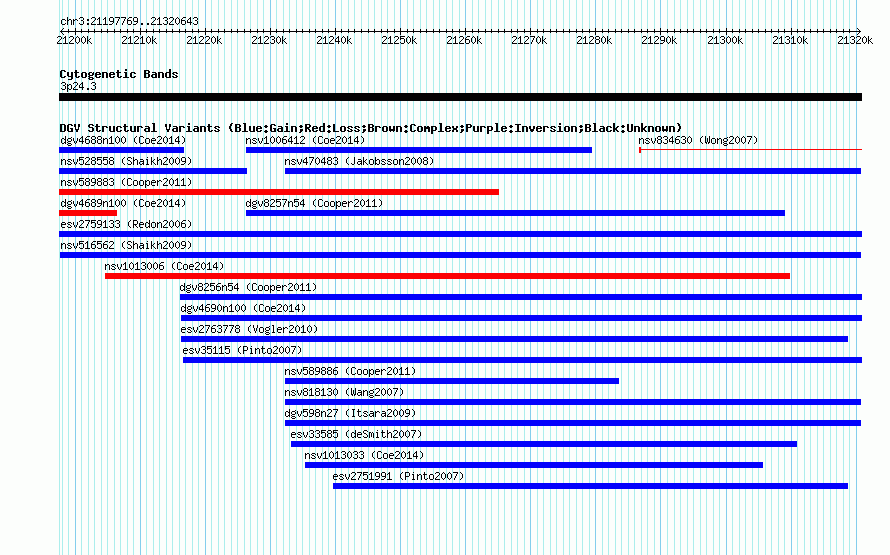Open nsv834630 (Wong2007) variant label
This screenshot has height=555, width=890.
[698, 140]
